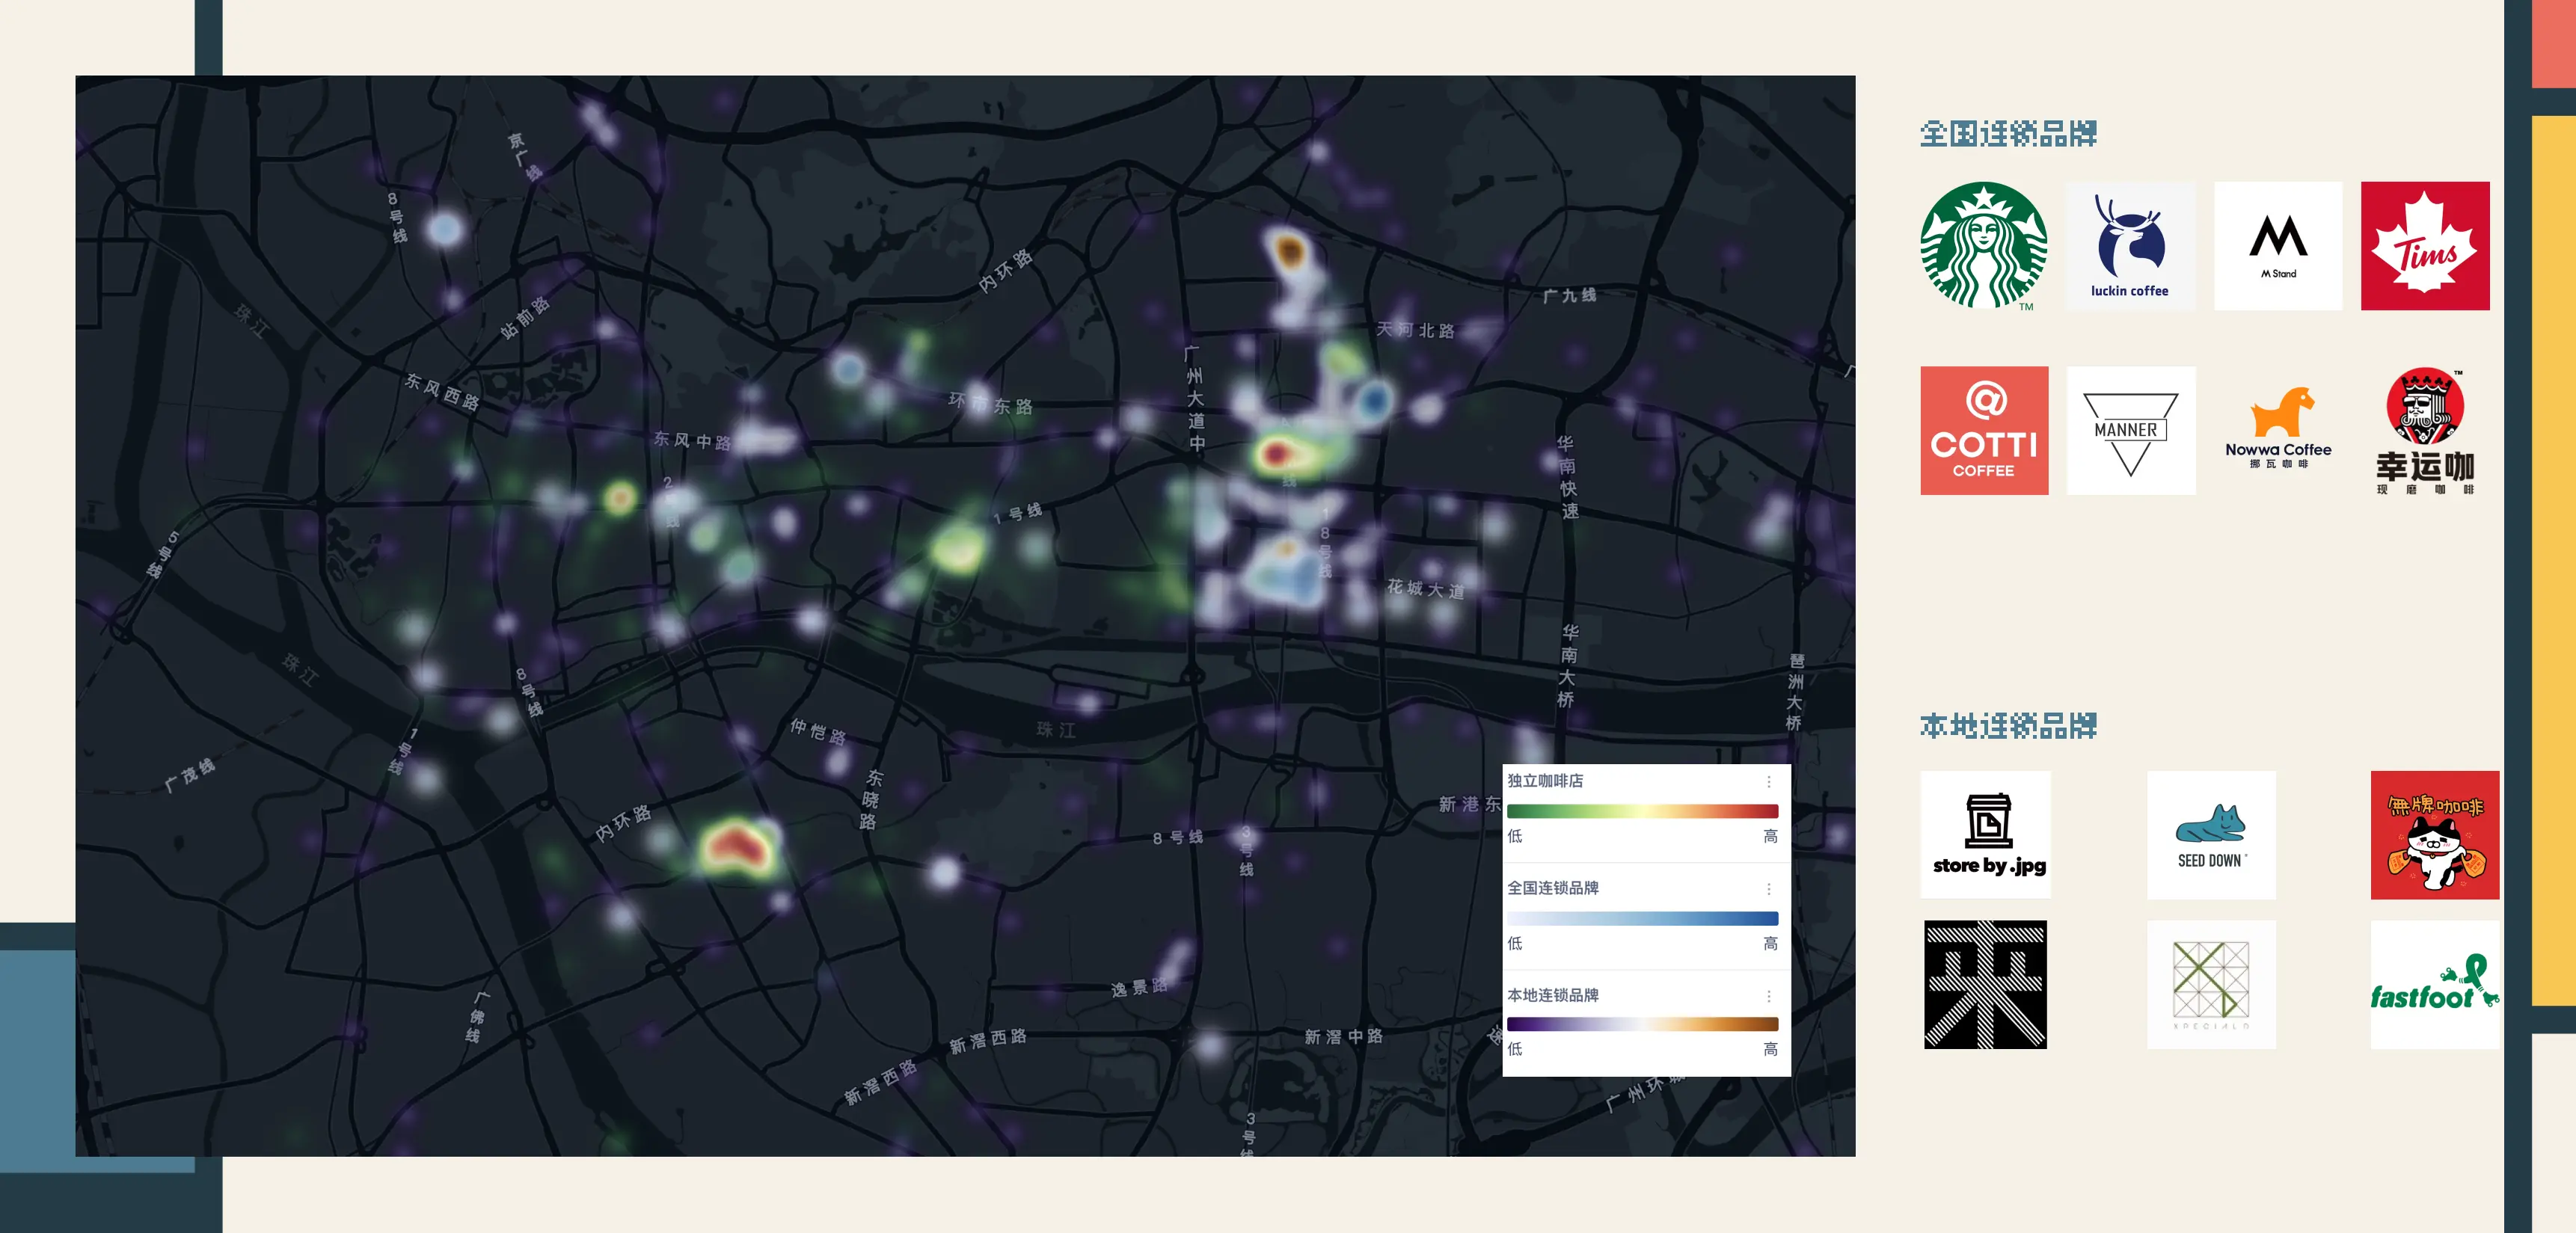The height and width of the screenshot is (1233, 2576).
Task: Select the 幸运咖 brand logo
Action: pos(2424,430)
